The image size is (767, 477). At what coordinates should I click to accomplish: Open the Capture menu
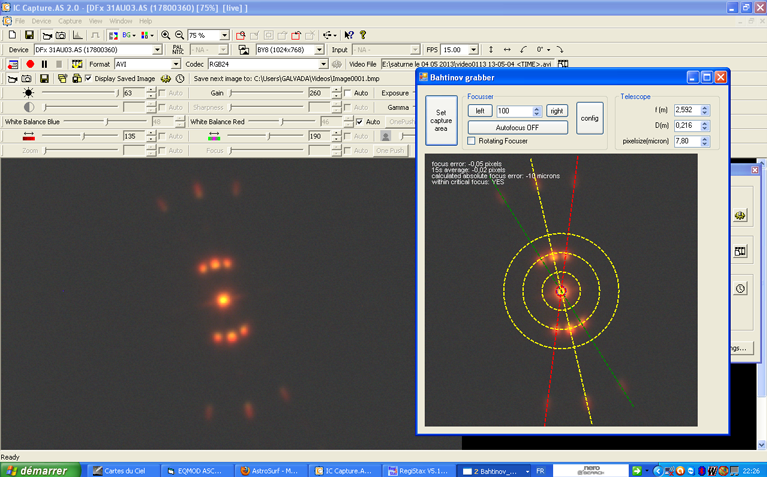(70, 20)
